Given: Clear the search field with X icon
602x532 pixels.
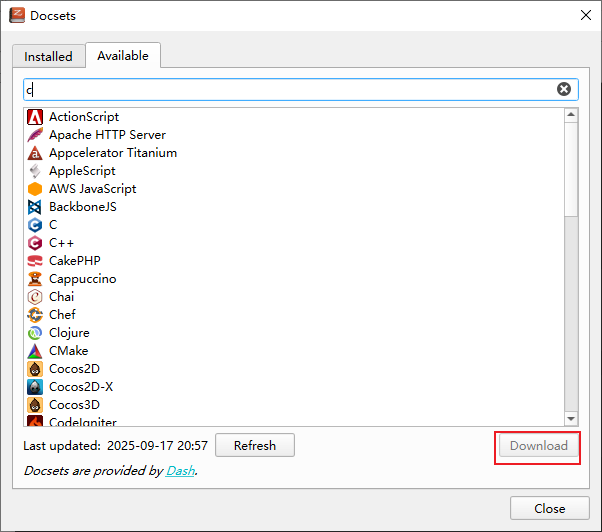Looking at the screenshot, I should click(564, 89).
